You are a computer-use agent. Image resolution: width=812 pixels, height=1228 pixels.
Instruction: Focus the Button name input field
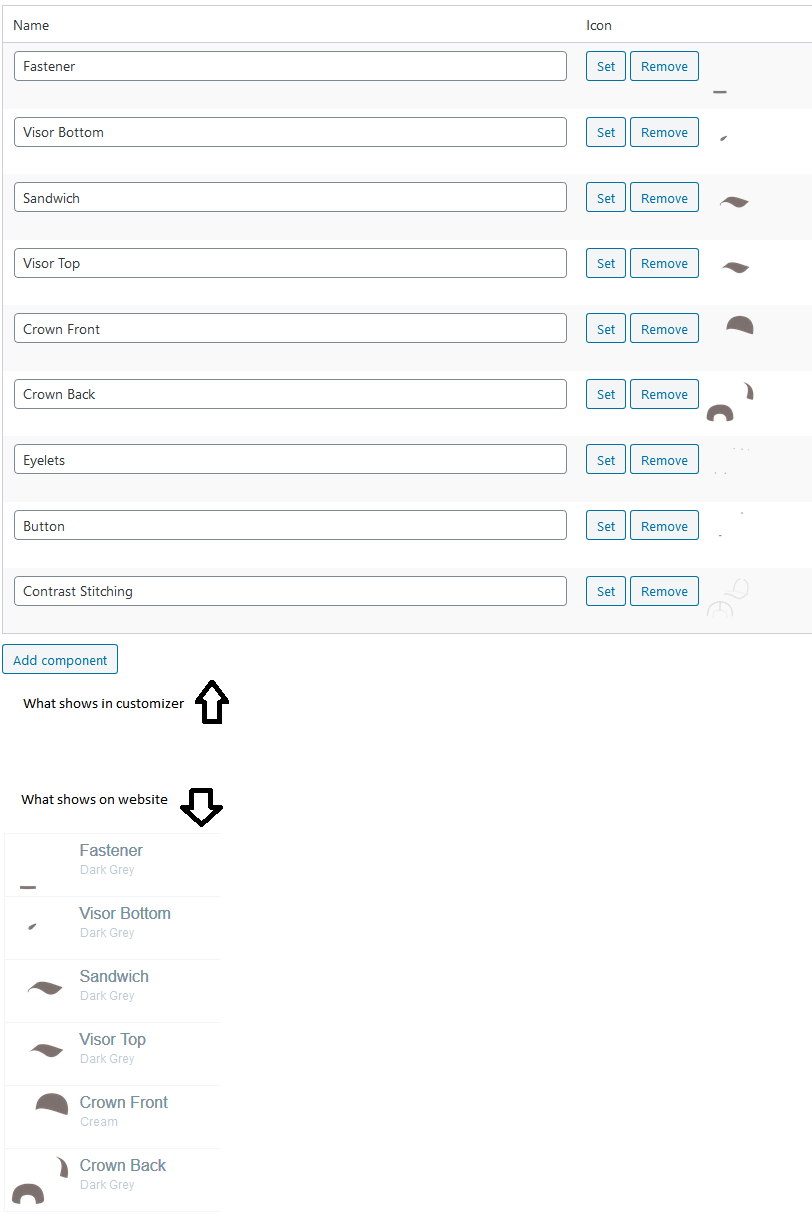pyautogui.click(x=290, y=525)
